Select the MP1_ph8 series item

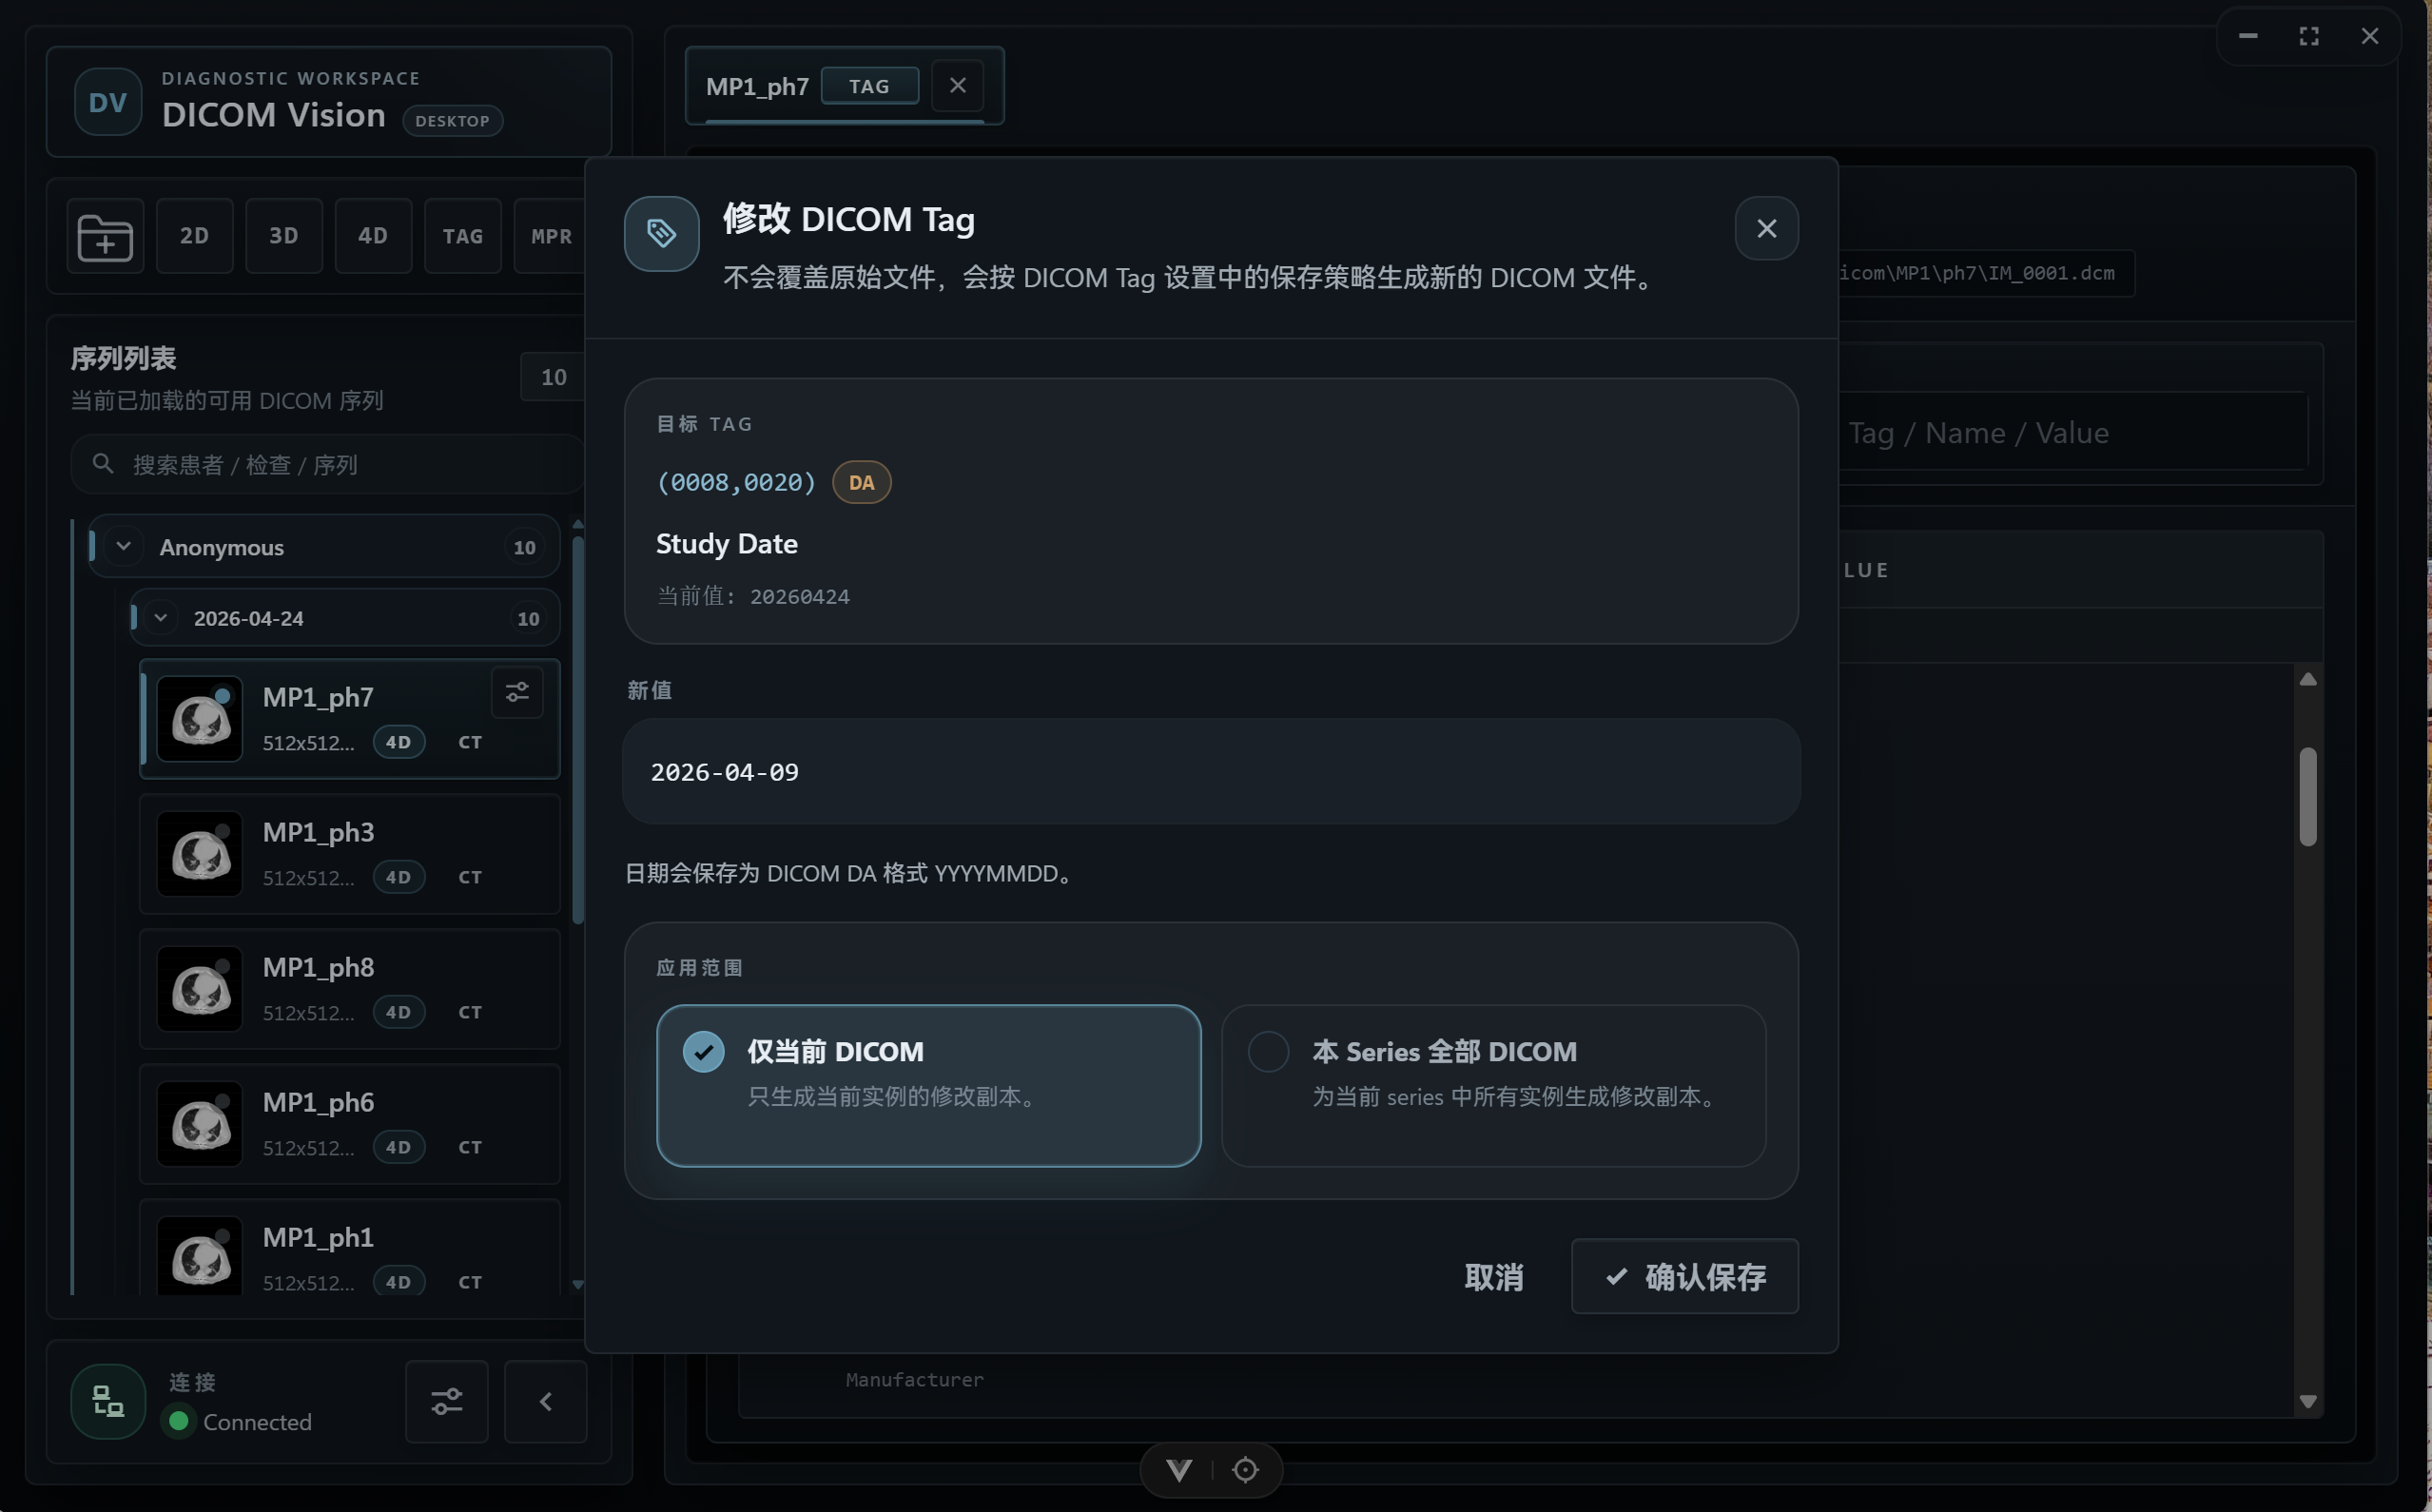click(x=349, y=989)
